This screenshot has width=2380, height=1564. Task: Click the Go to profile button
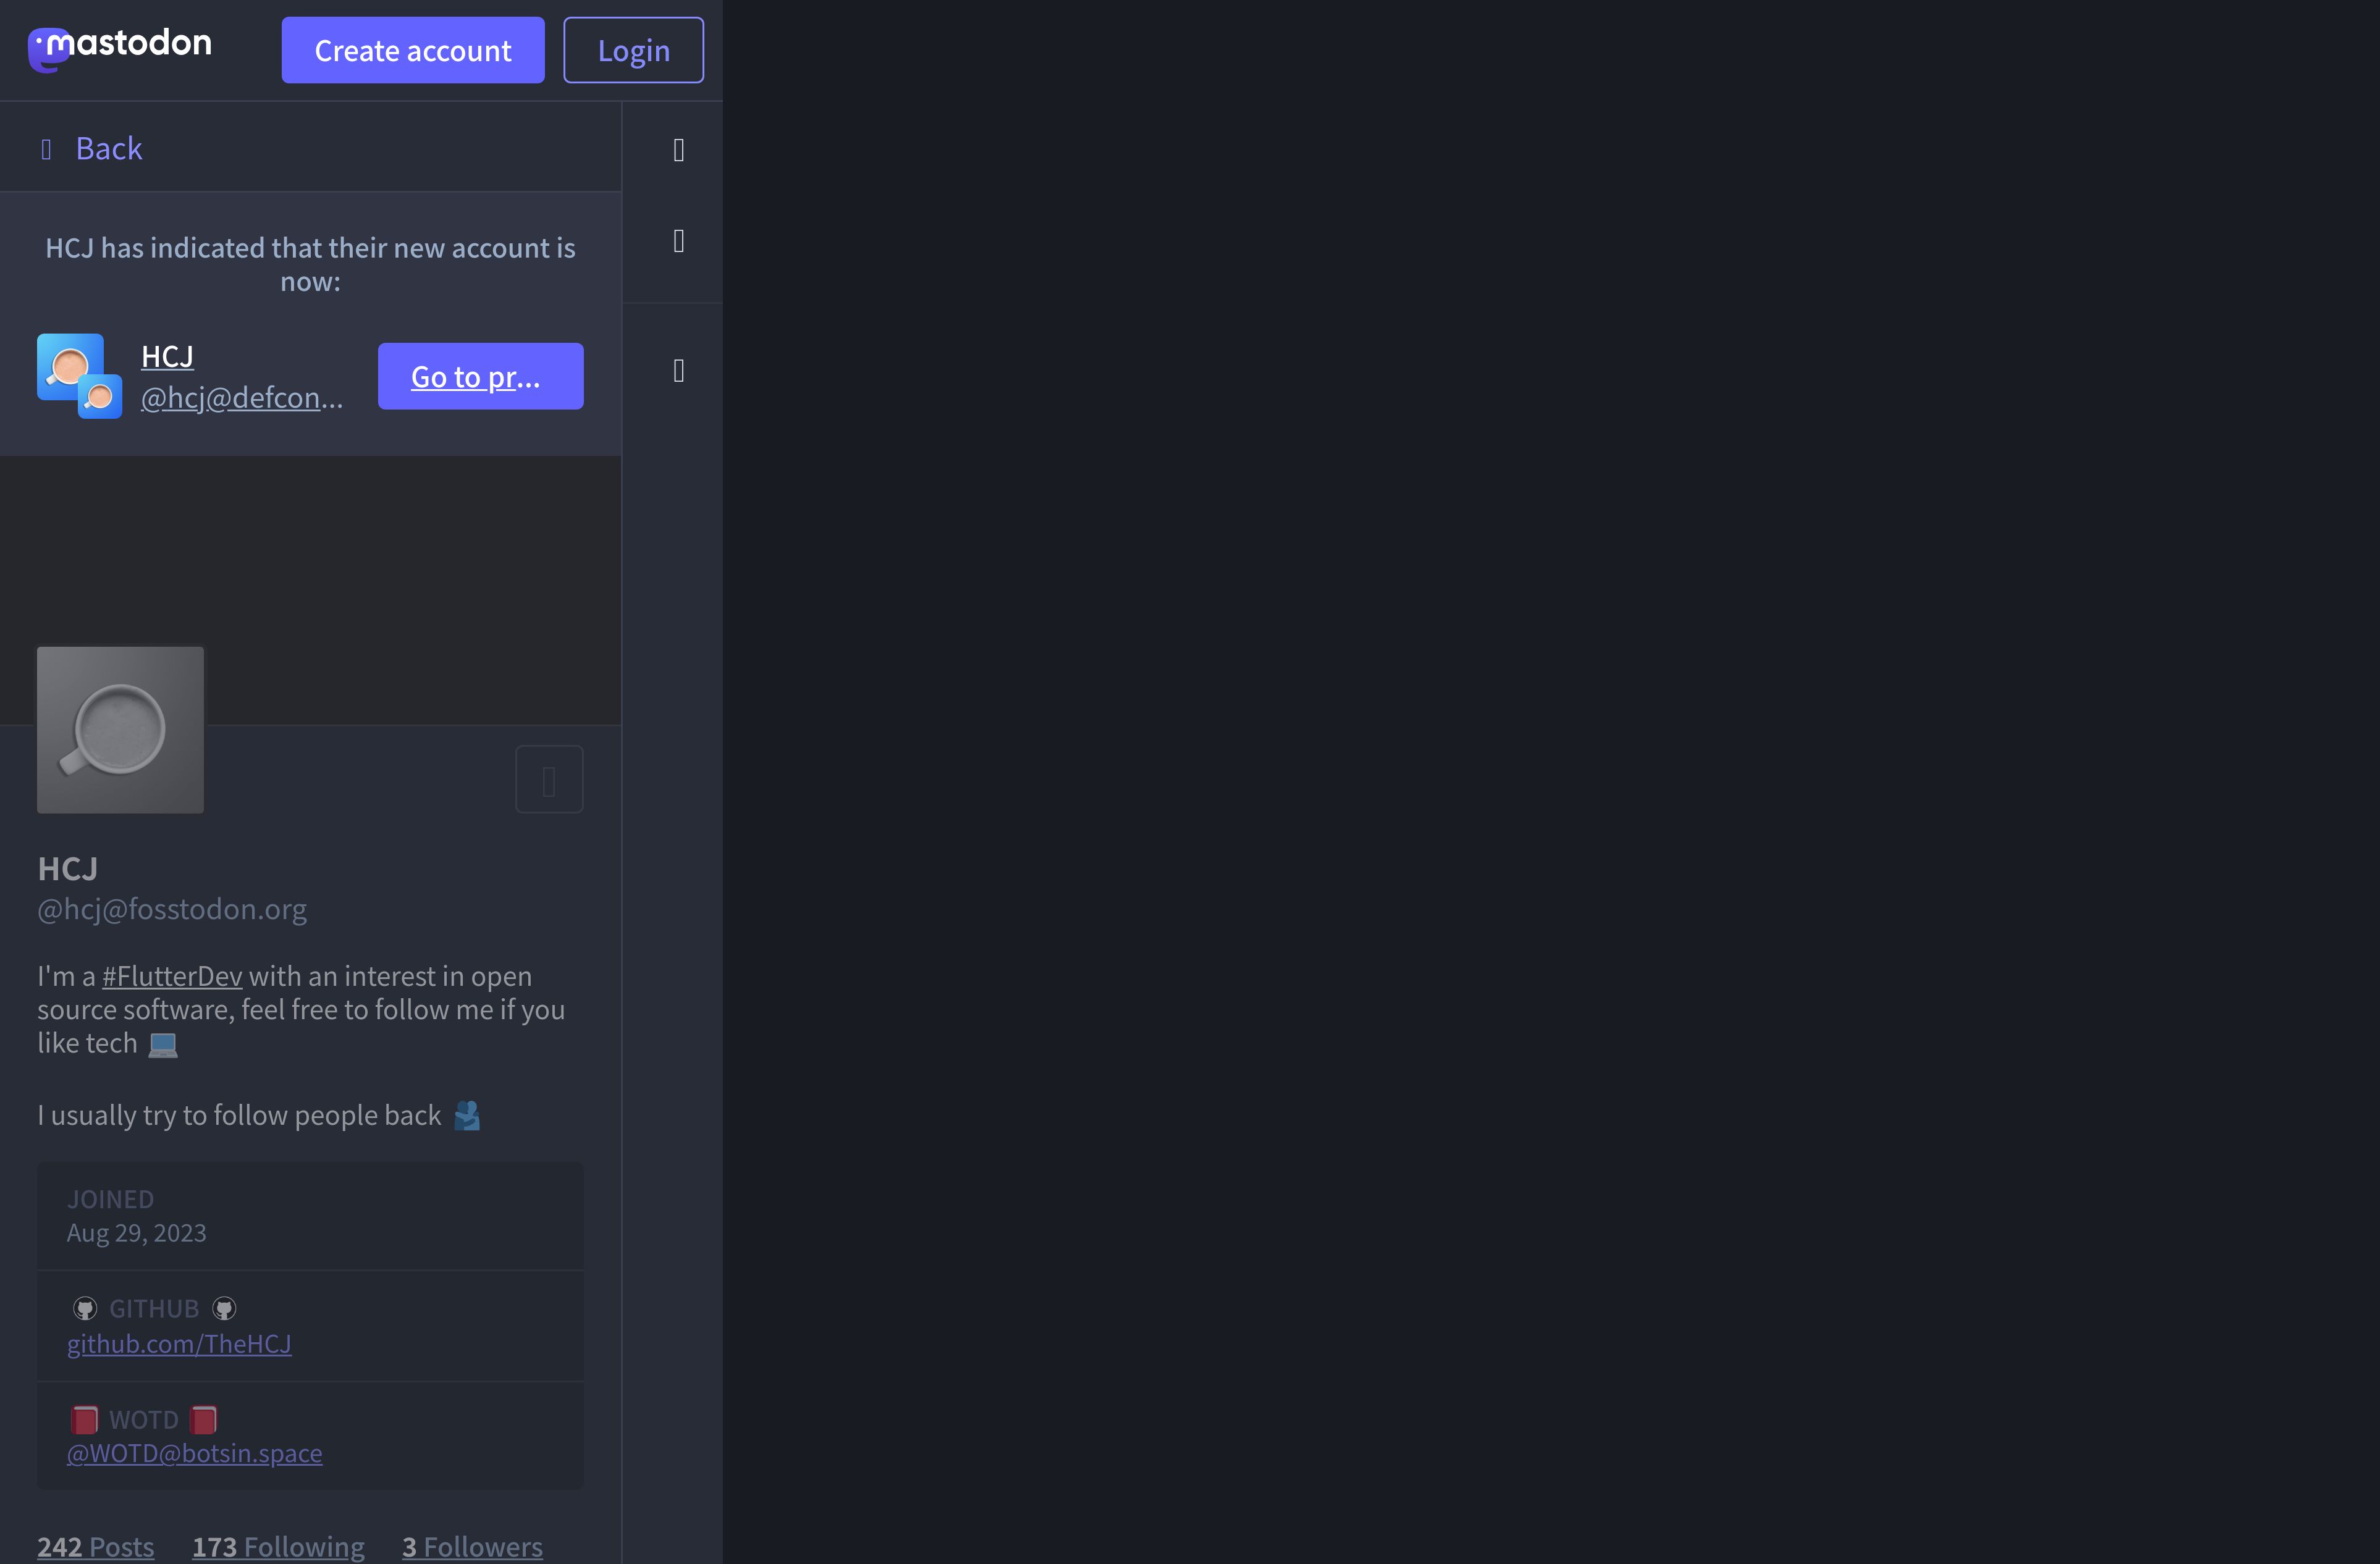click(x=481, y=376)
